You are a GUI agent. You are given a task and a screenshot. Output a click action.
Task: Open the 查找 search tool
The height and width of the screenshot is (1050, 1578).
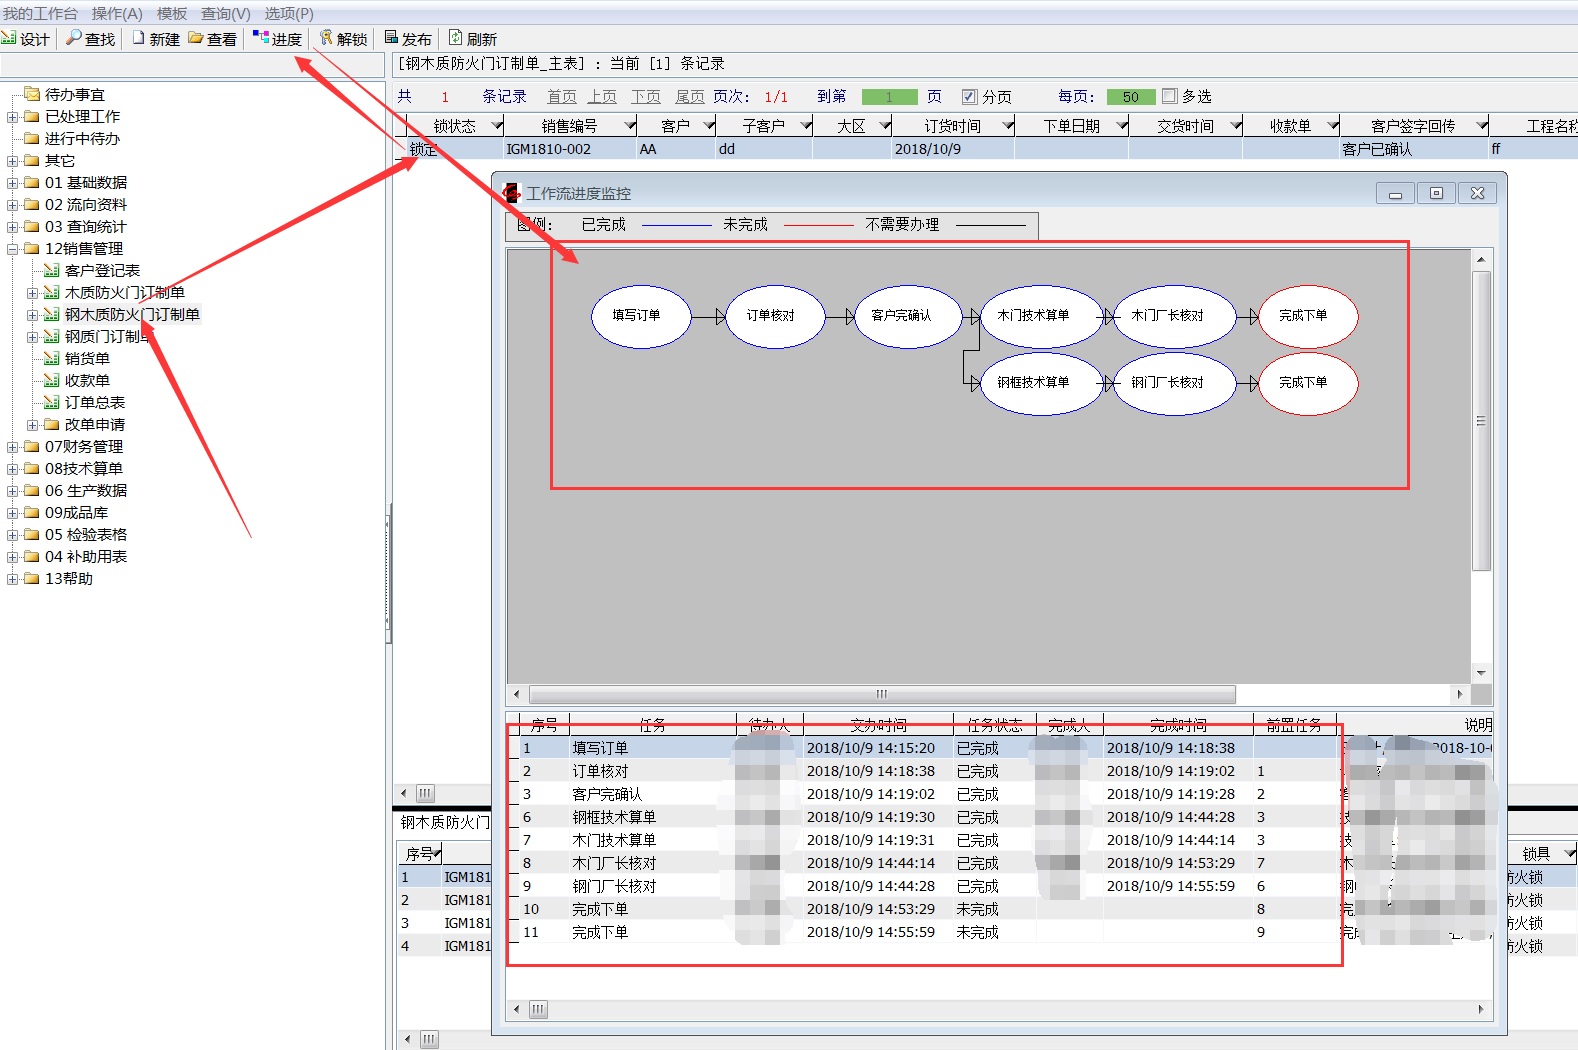[x=90, y=39]
